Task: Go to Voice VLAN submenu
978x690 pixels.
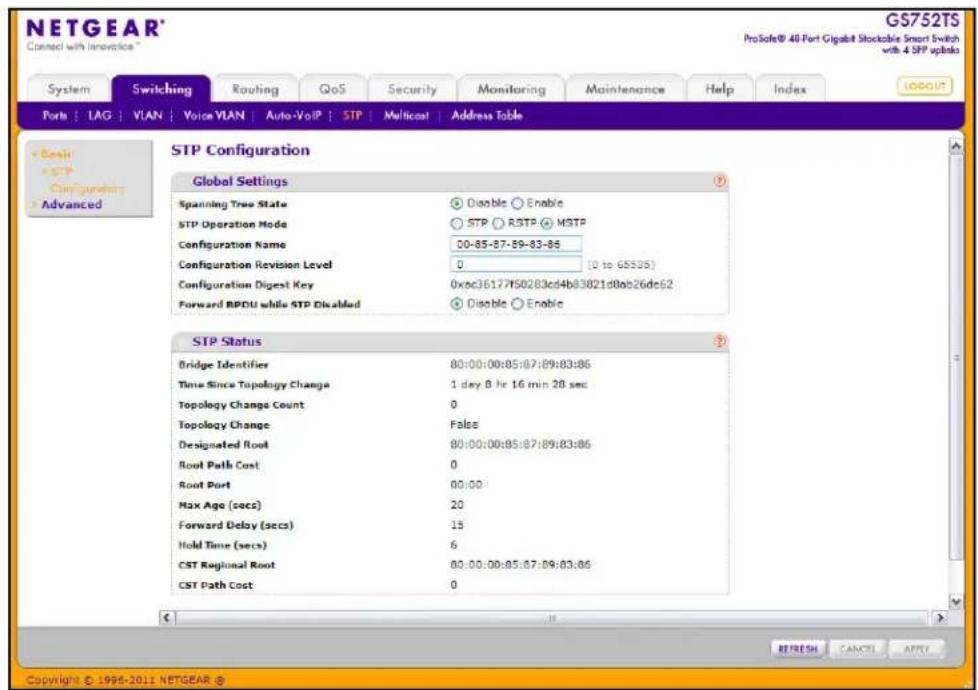Action: click(x=214, y=115)
